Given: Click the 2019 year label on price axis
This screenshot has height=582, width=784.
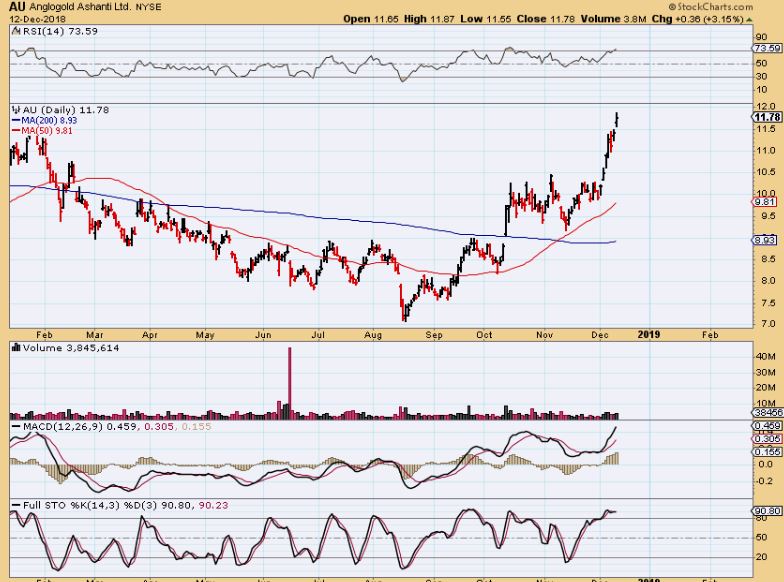Looking at the screenshot, I should 648,334.
